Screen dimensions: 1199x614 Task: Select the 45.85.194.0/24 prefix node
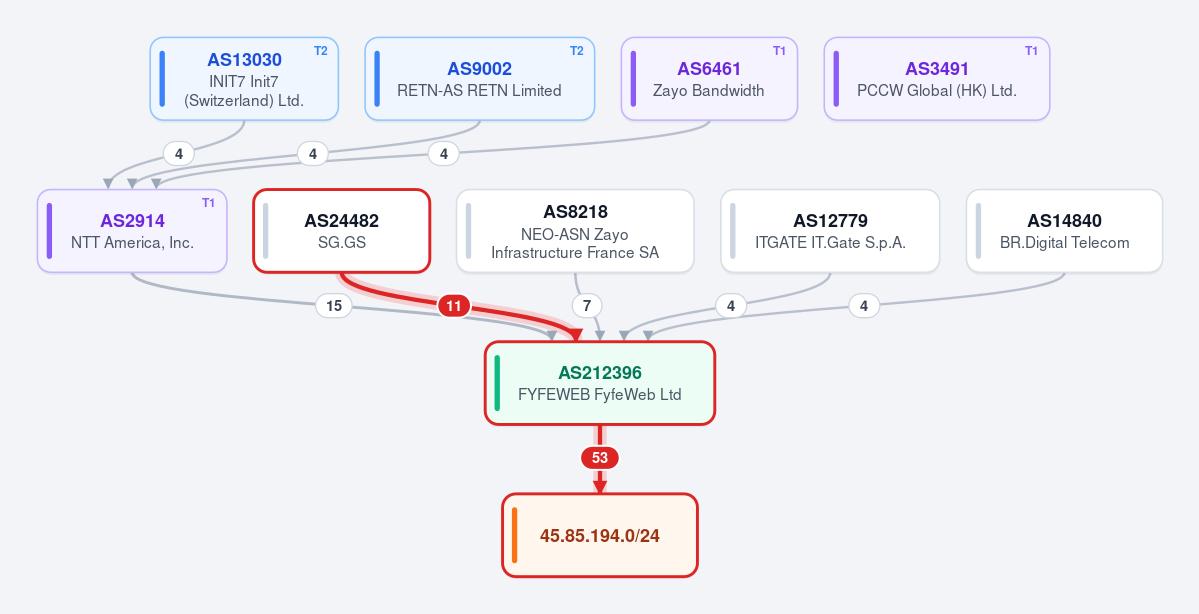click(x=600, y=535)
